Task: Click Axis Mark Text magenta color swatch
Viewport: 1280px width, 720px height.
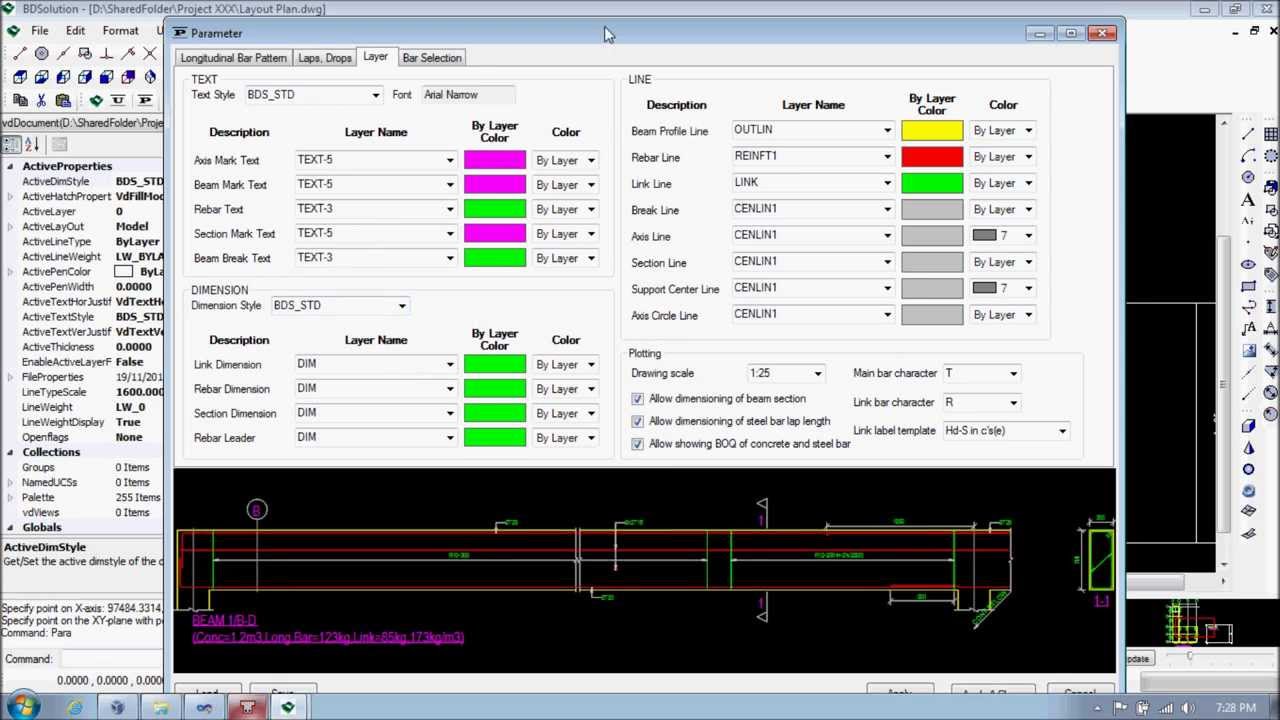Action: pyautogui.click(x=494, y=160)
